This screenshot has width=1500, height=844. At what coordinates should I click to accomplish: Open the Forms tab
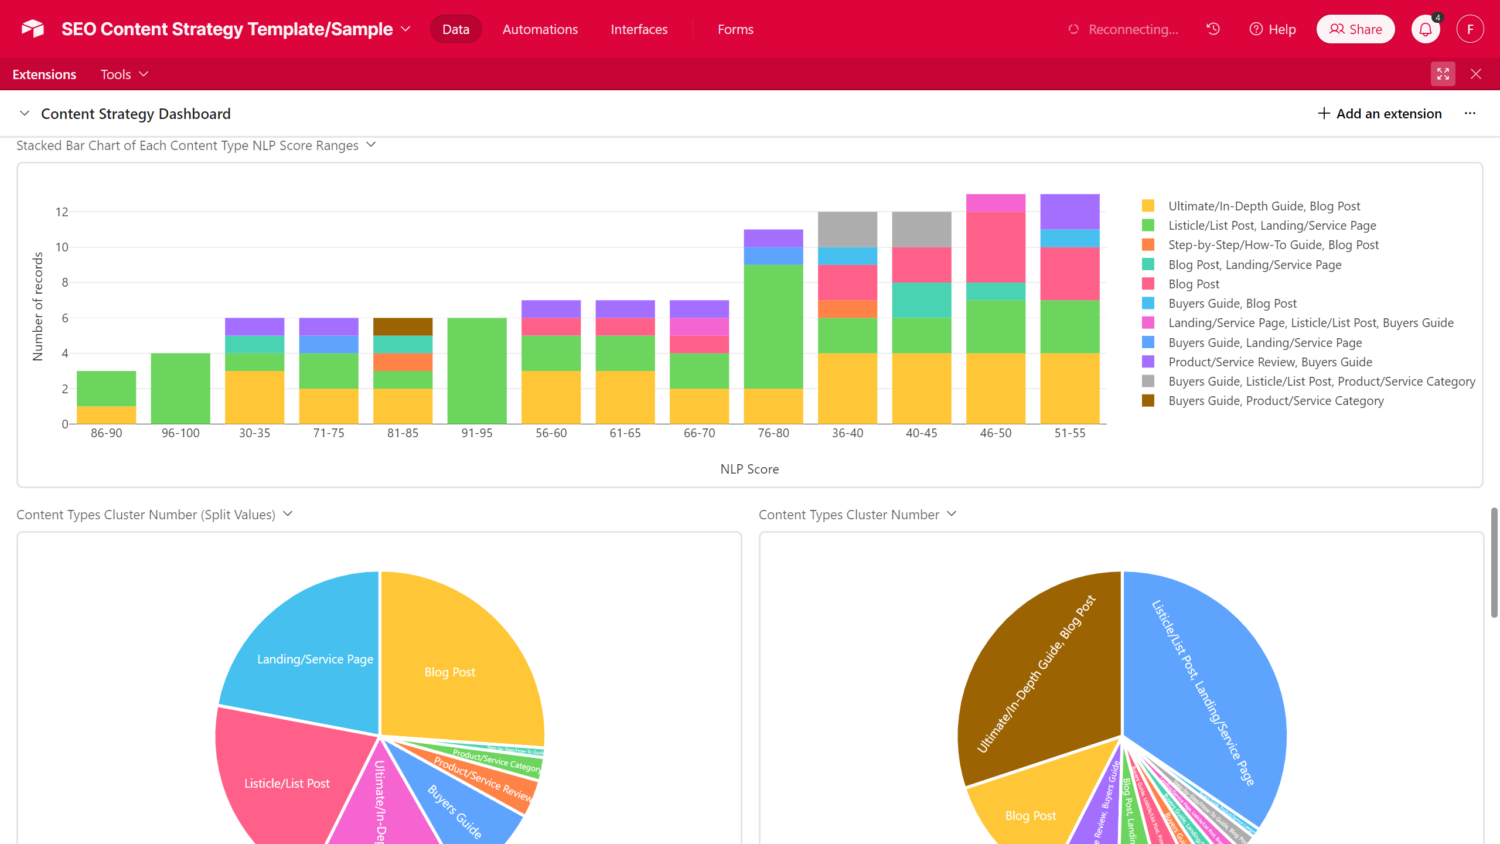point(735,29)
